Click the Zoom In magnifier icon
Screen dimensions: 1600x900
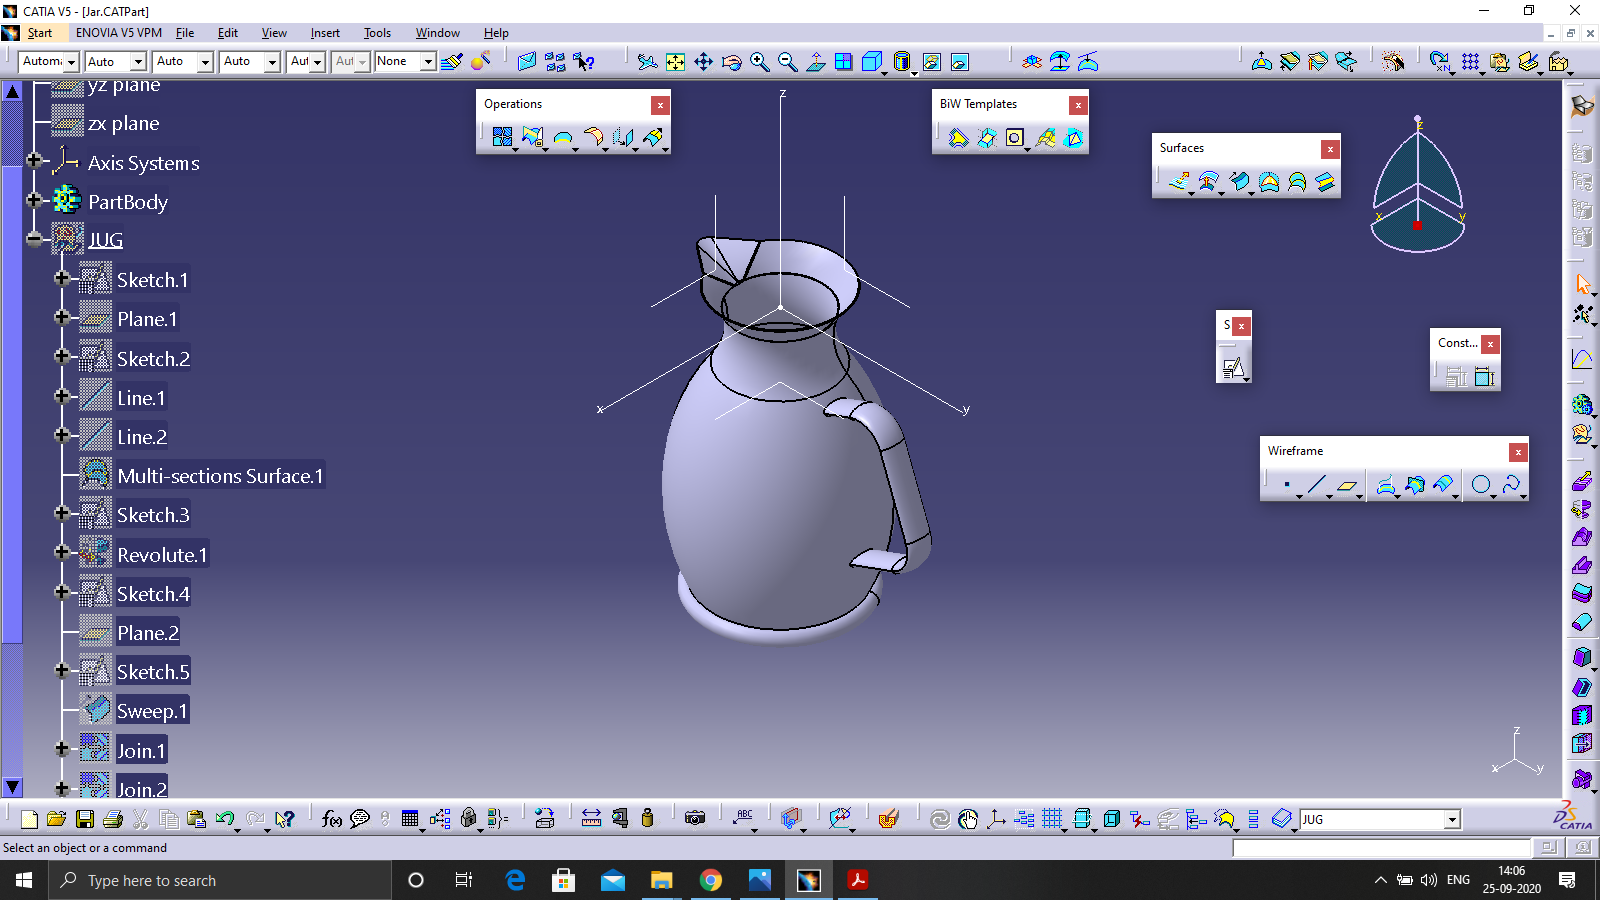pyautogui.click(x=760, y=62)
